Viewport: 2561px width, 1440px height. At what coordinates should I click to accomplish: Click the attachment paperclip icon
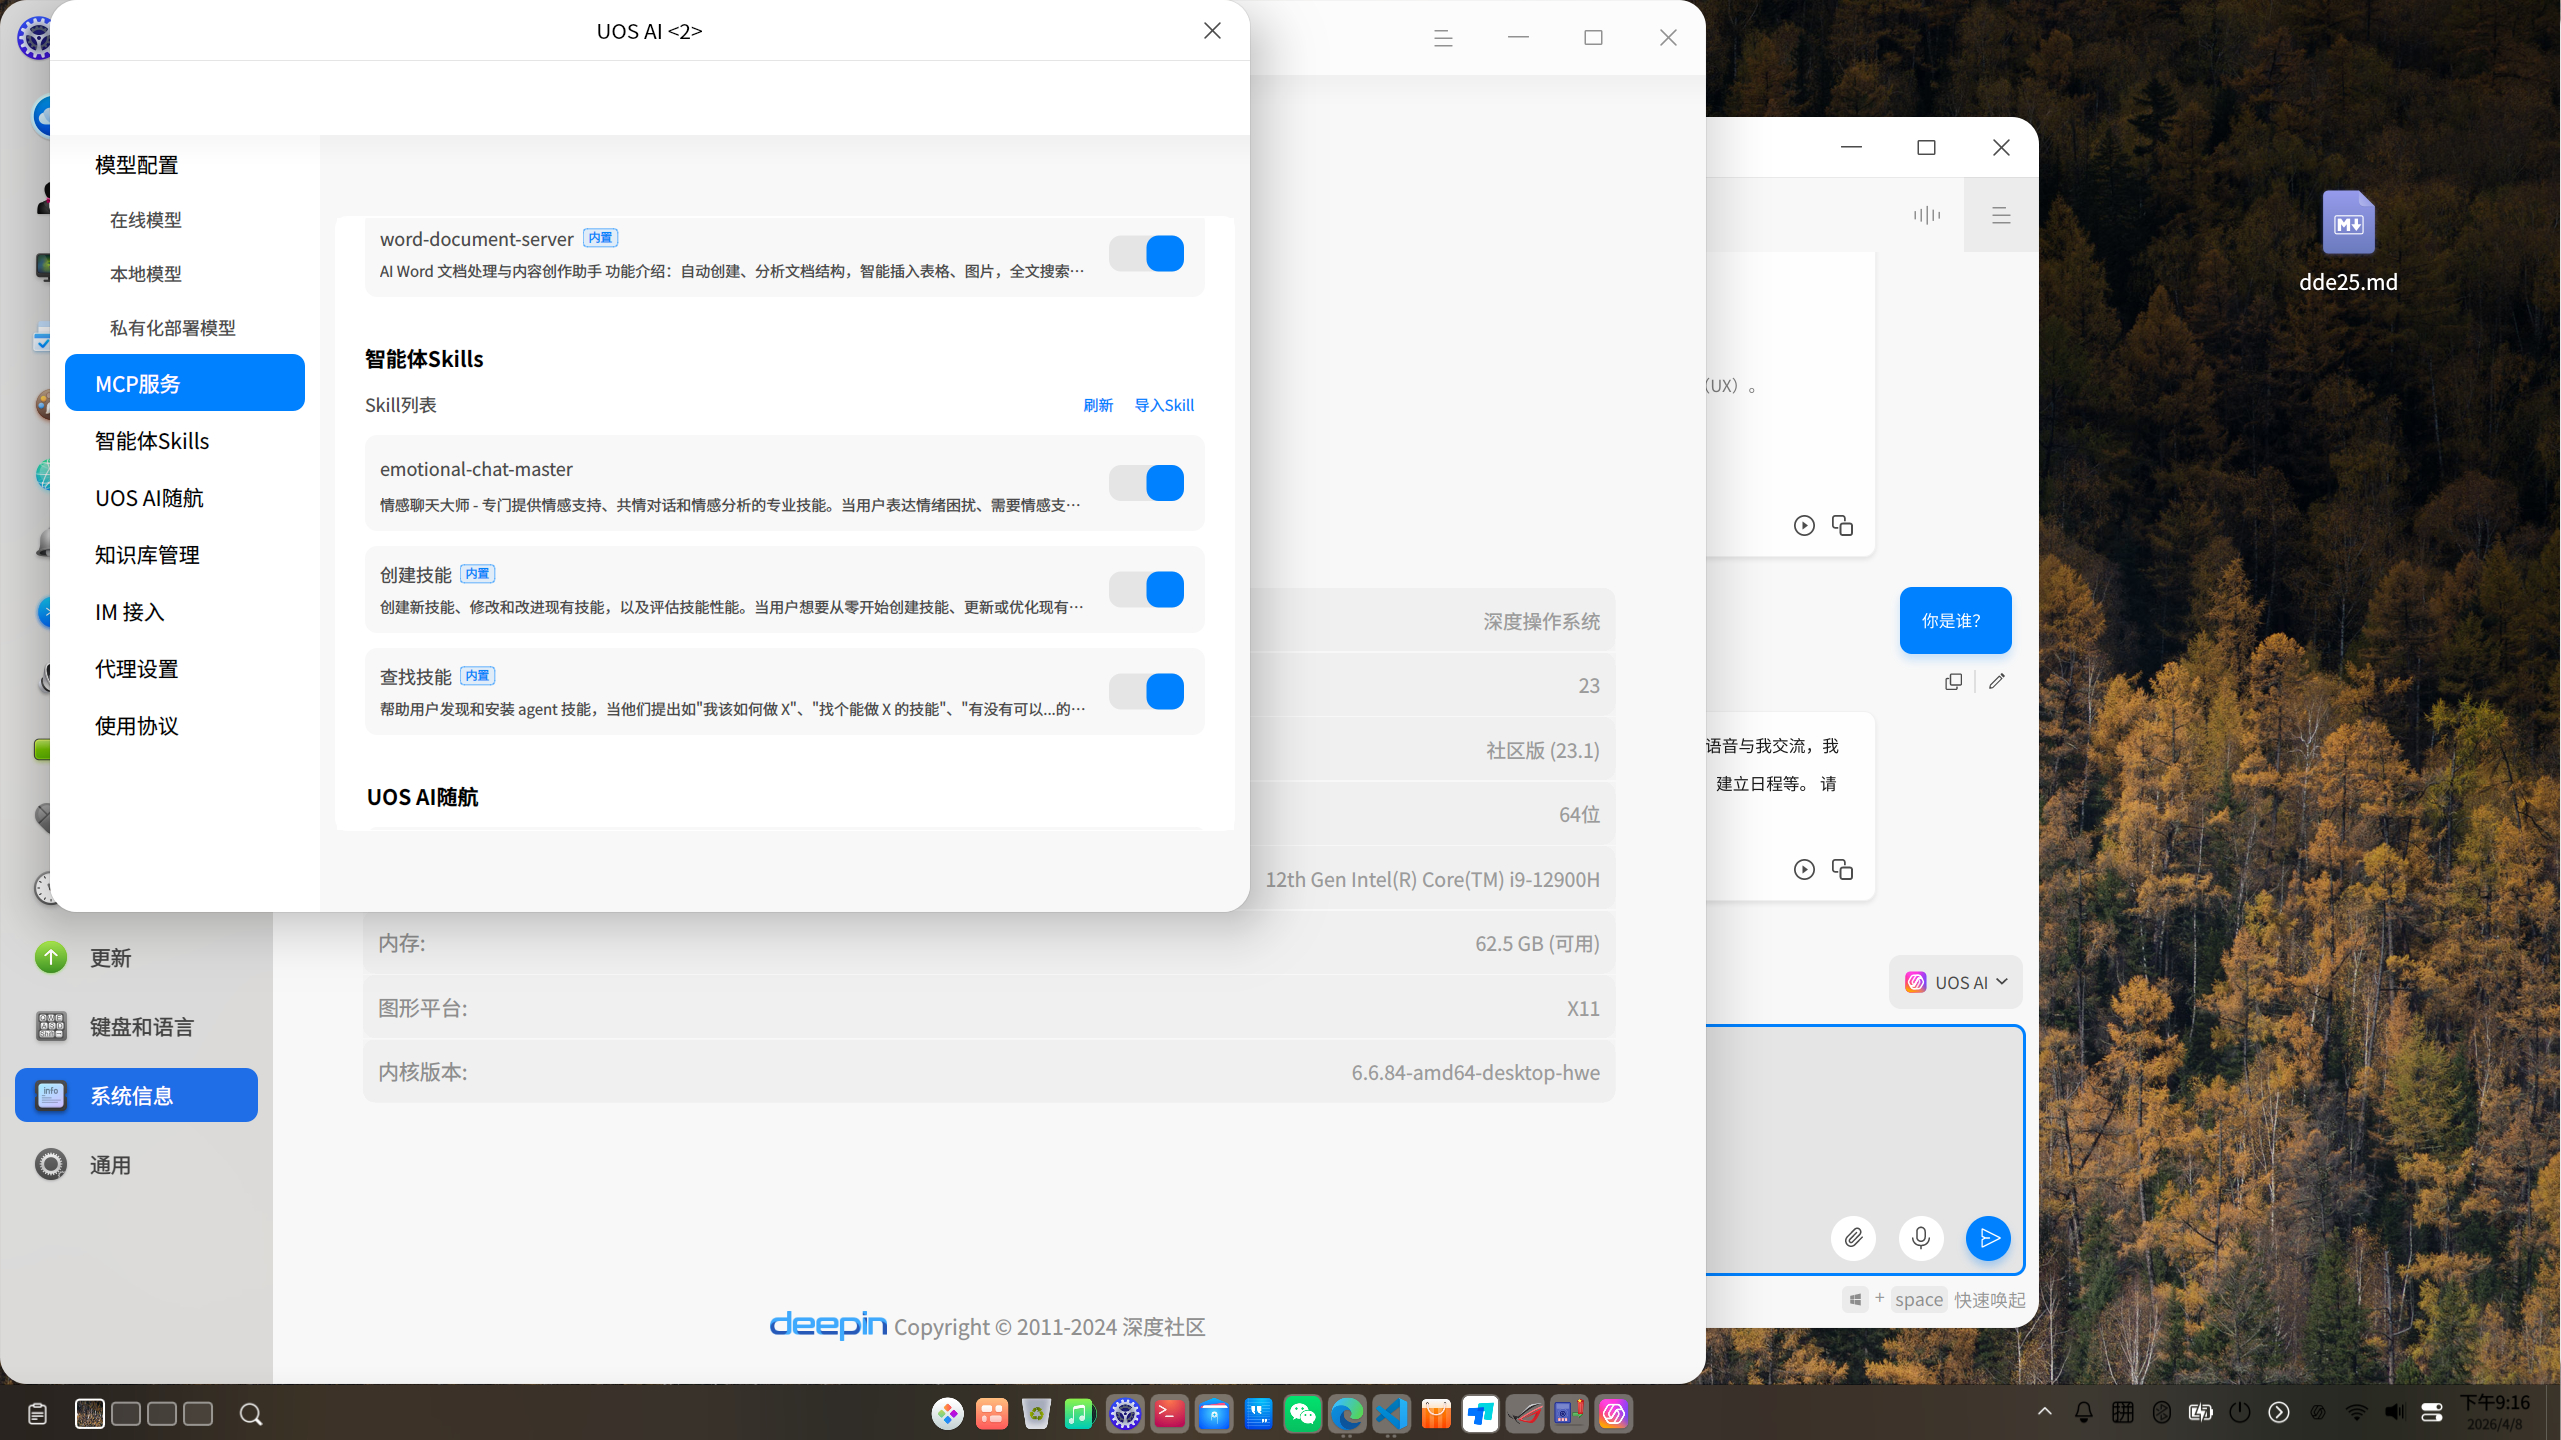click(1853, 1238)
